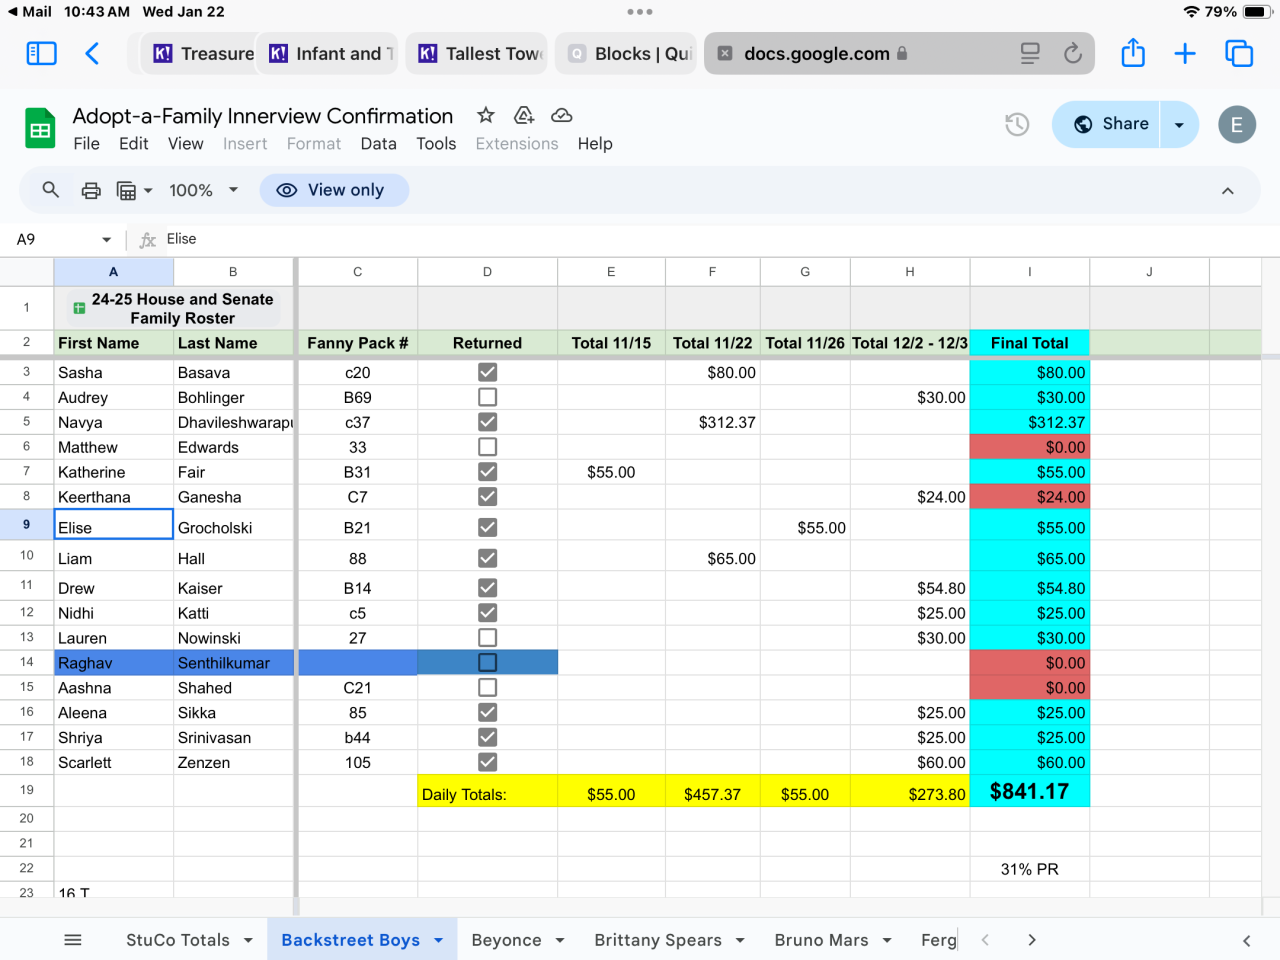Viewport: 1280px width, 960px height.
Task: Expand the Share options dropdown arrow
Action: click(x=1179, y=124)
